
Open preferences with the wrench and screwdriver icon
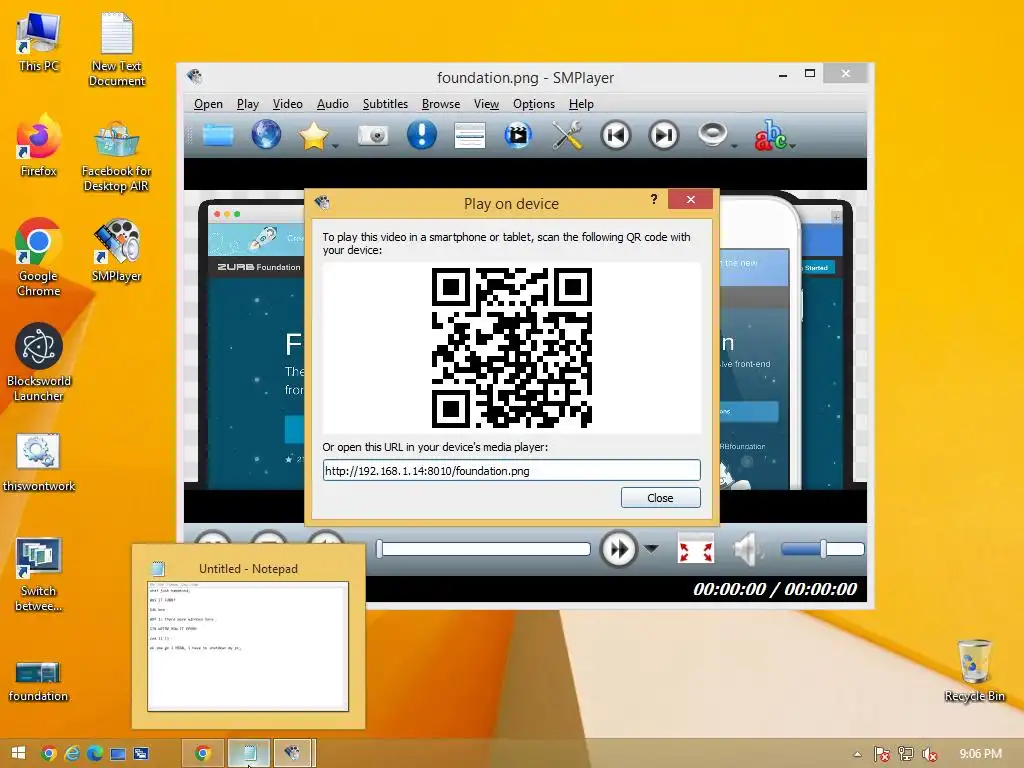pyautogui.click(x=567, y=135)
